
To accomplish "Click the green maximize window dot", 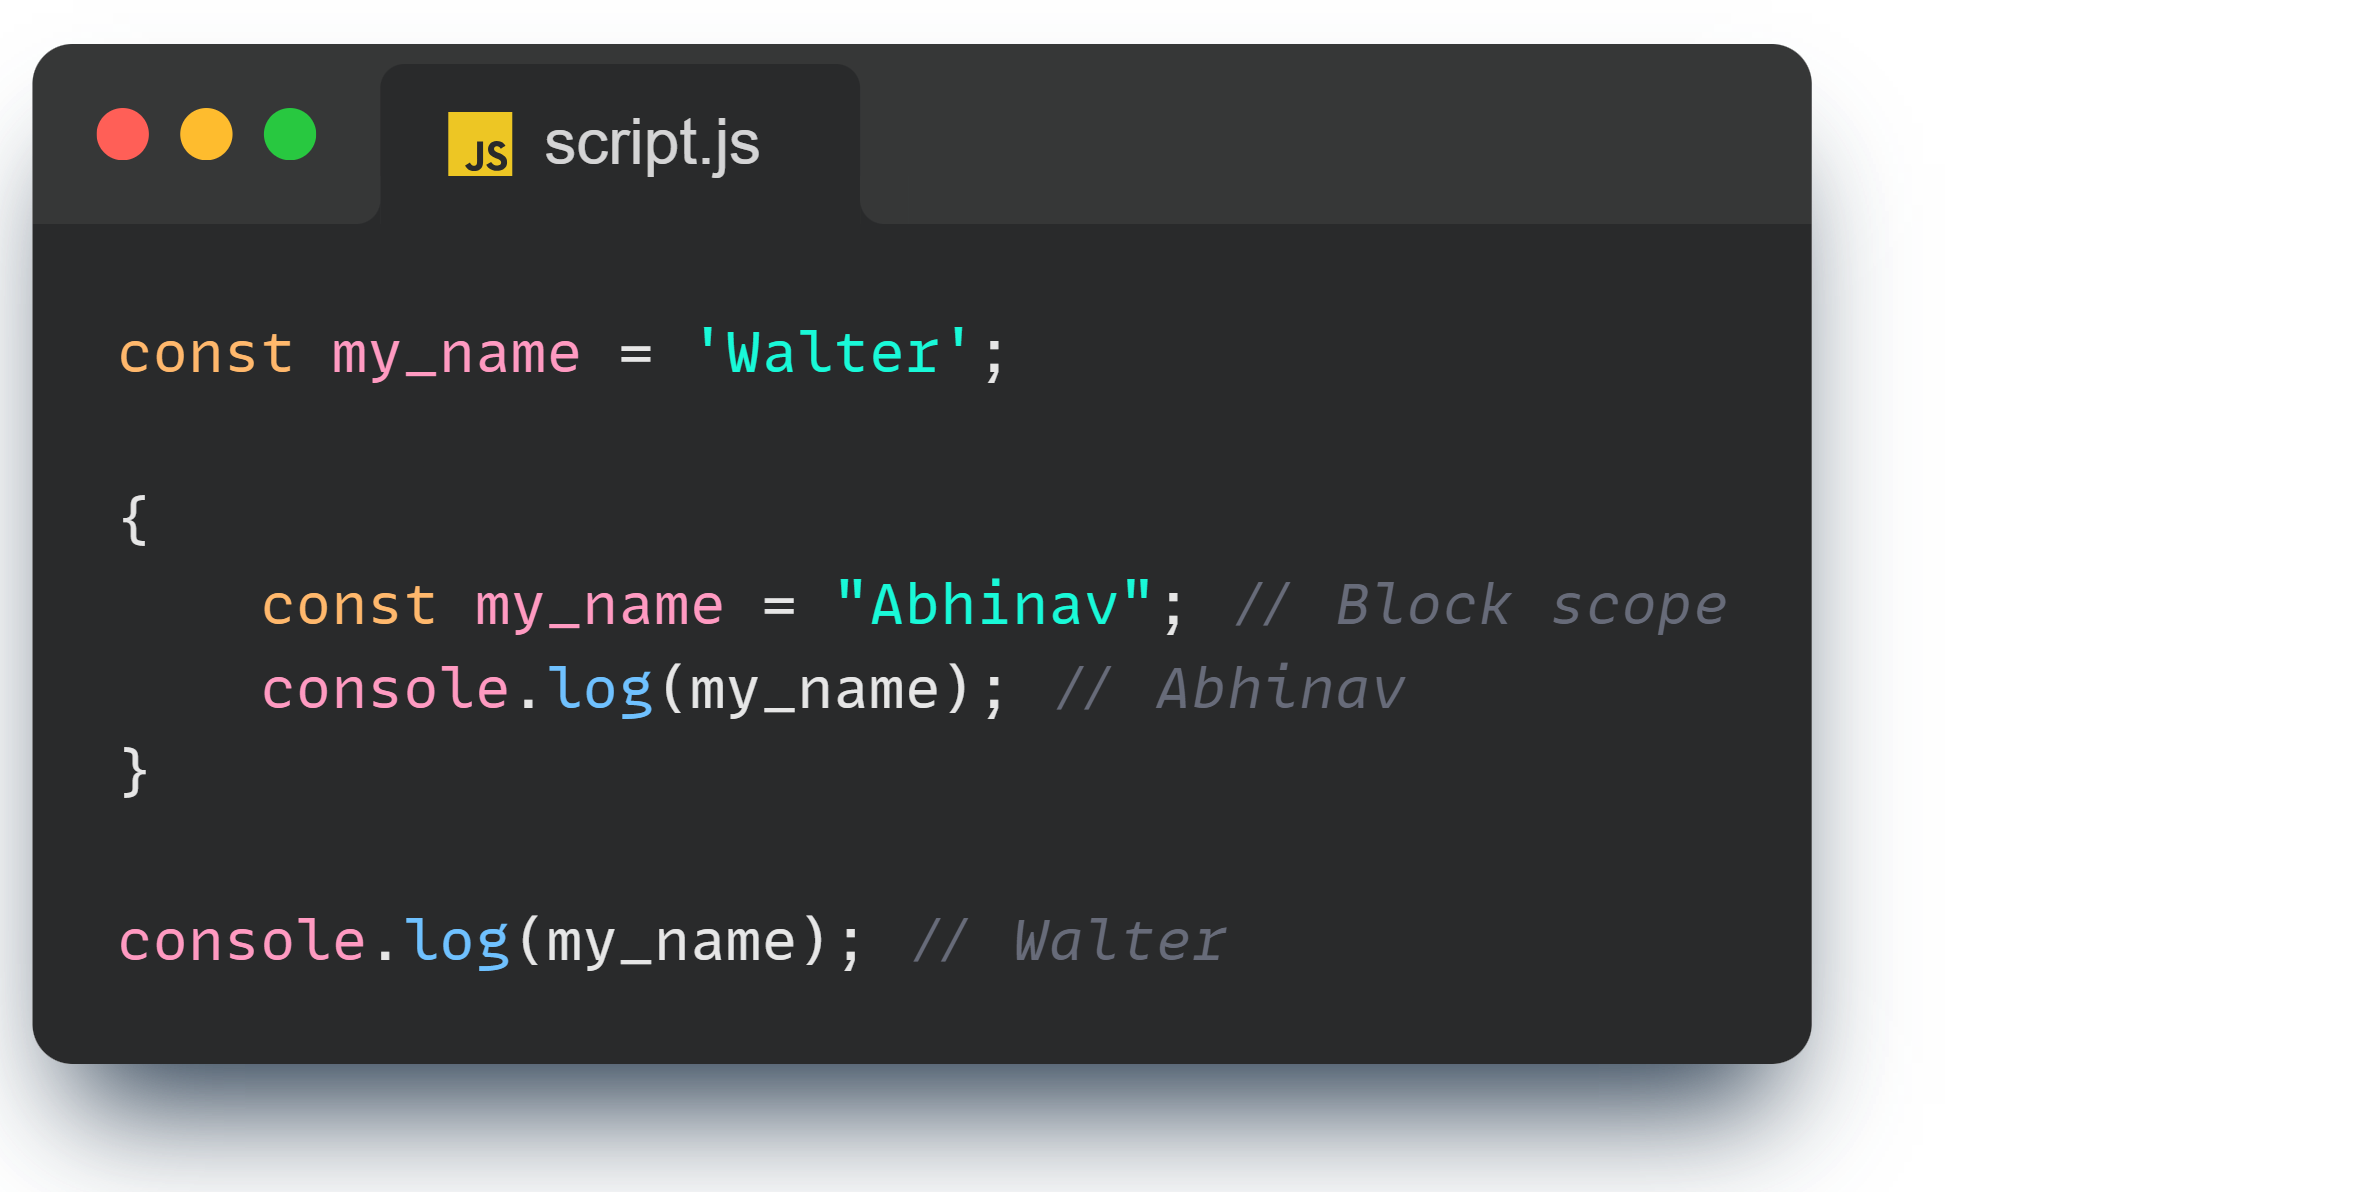I will [290, 134].
